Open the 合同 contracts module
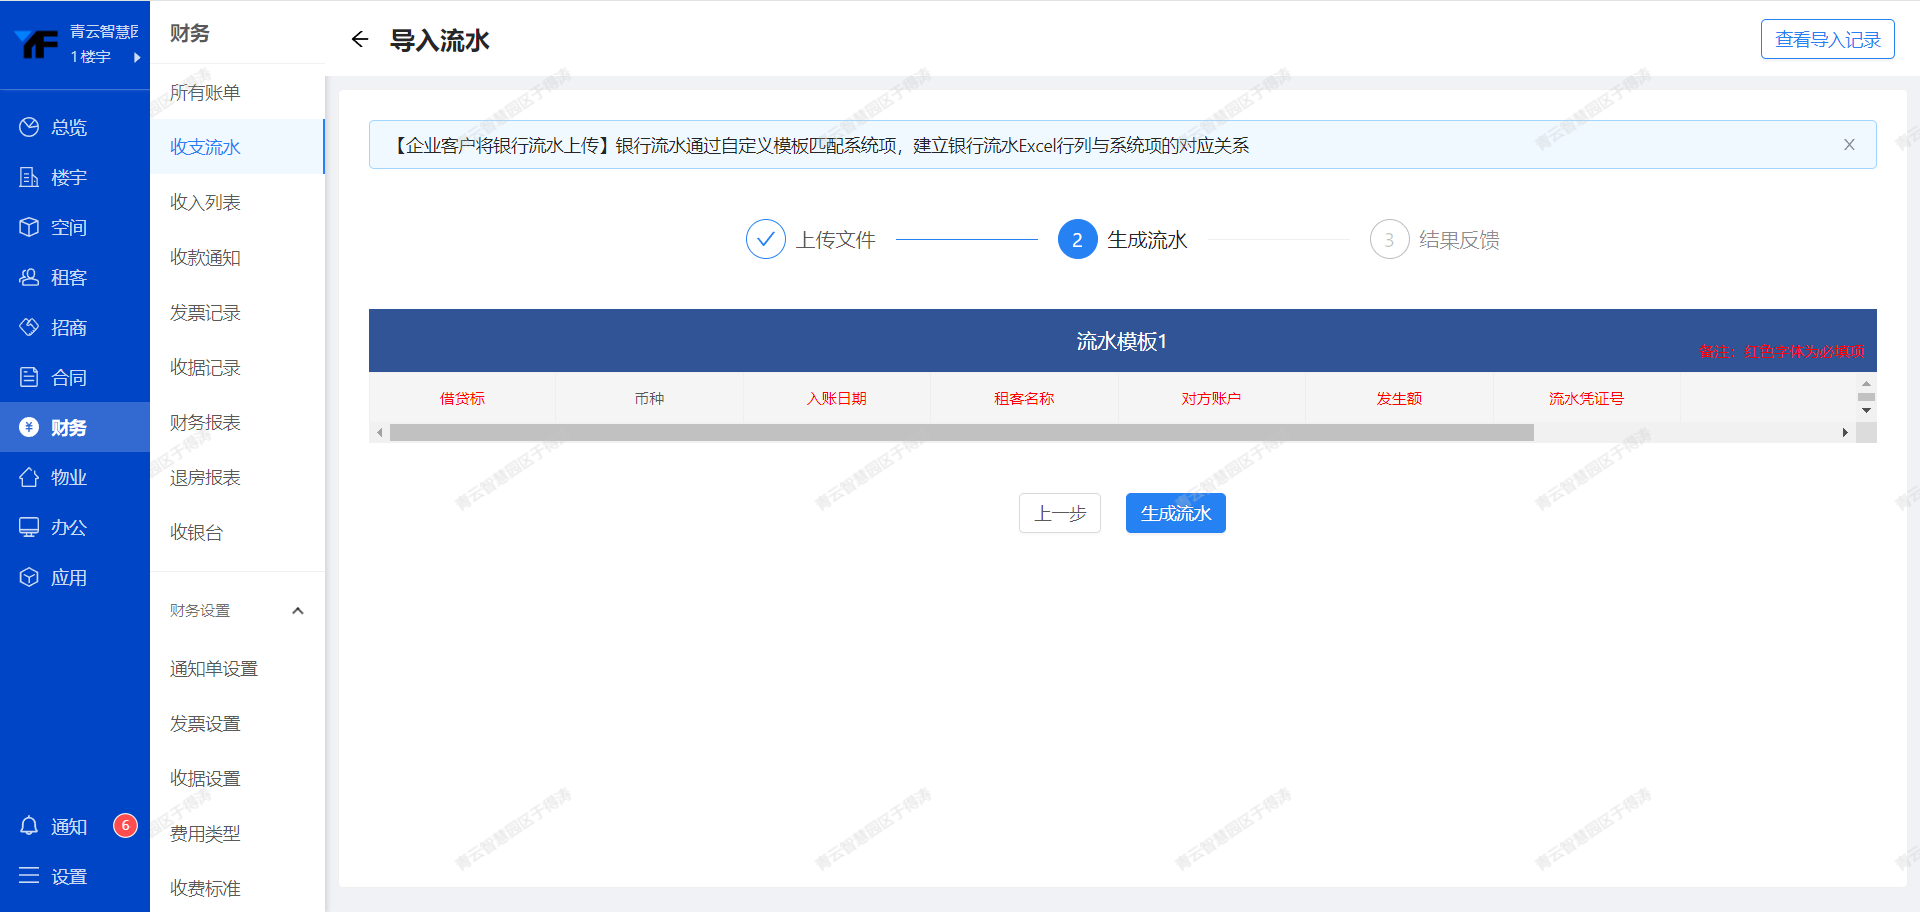Viewport: 1920px width, 912px height. pos(68,378)
